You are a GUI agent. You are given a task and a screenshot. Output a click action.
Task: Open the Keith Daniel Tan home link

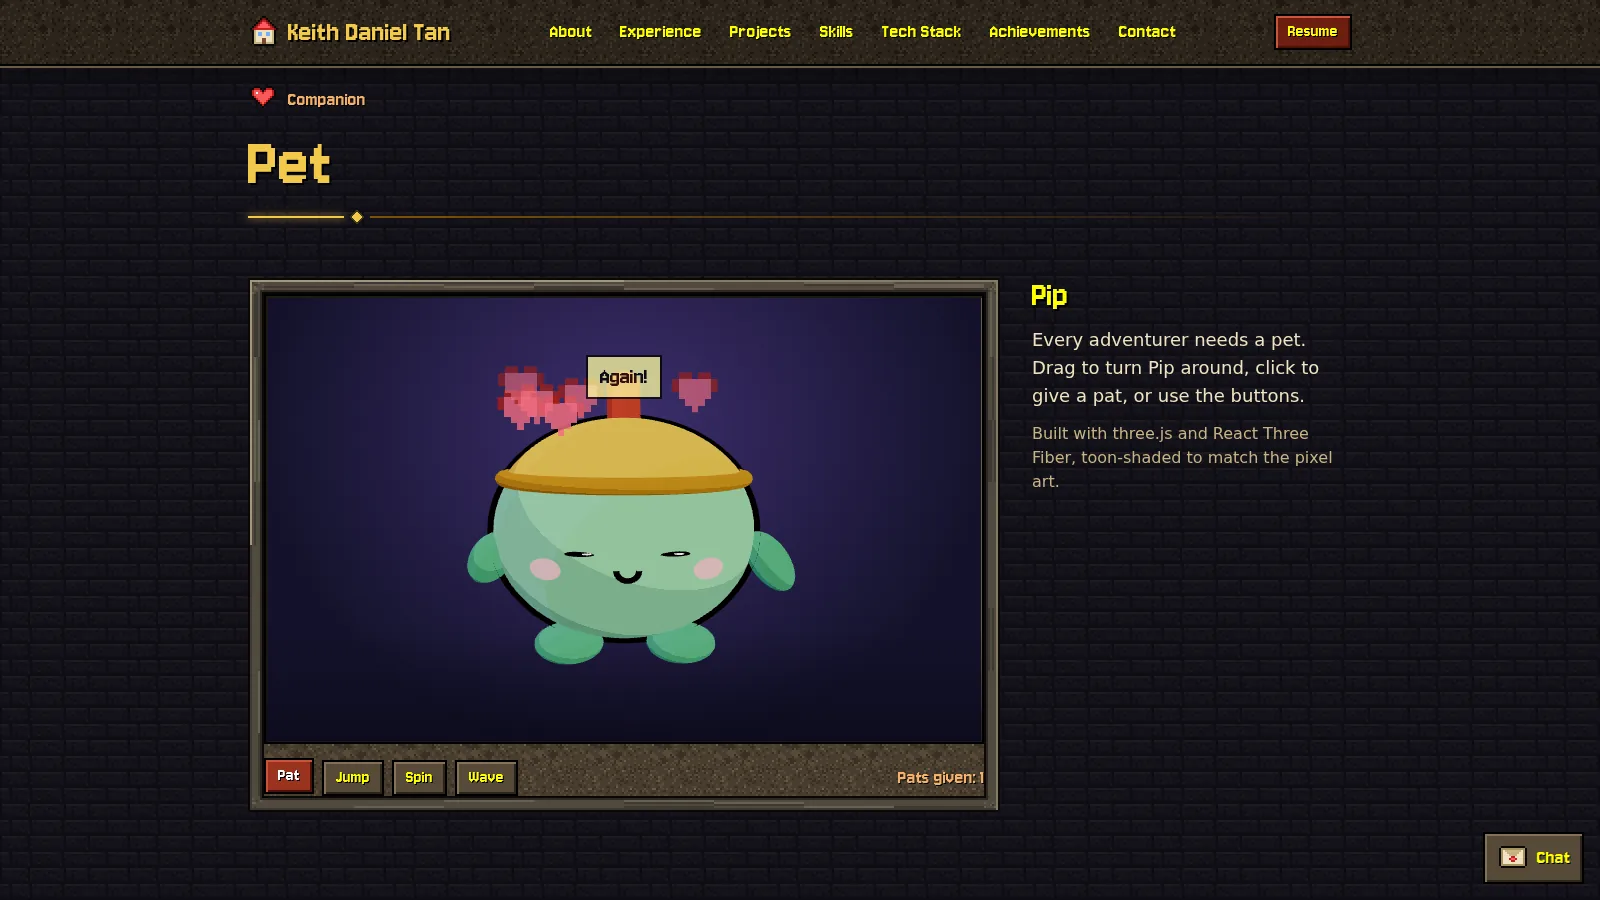[351, 32]
